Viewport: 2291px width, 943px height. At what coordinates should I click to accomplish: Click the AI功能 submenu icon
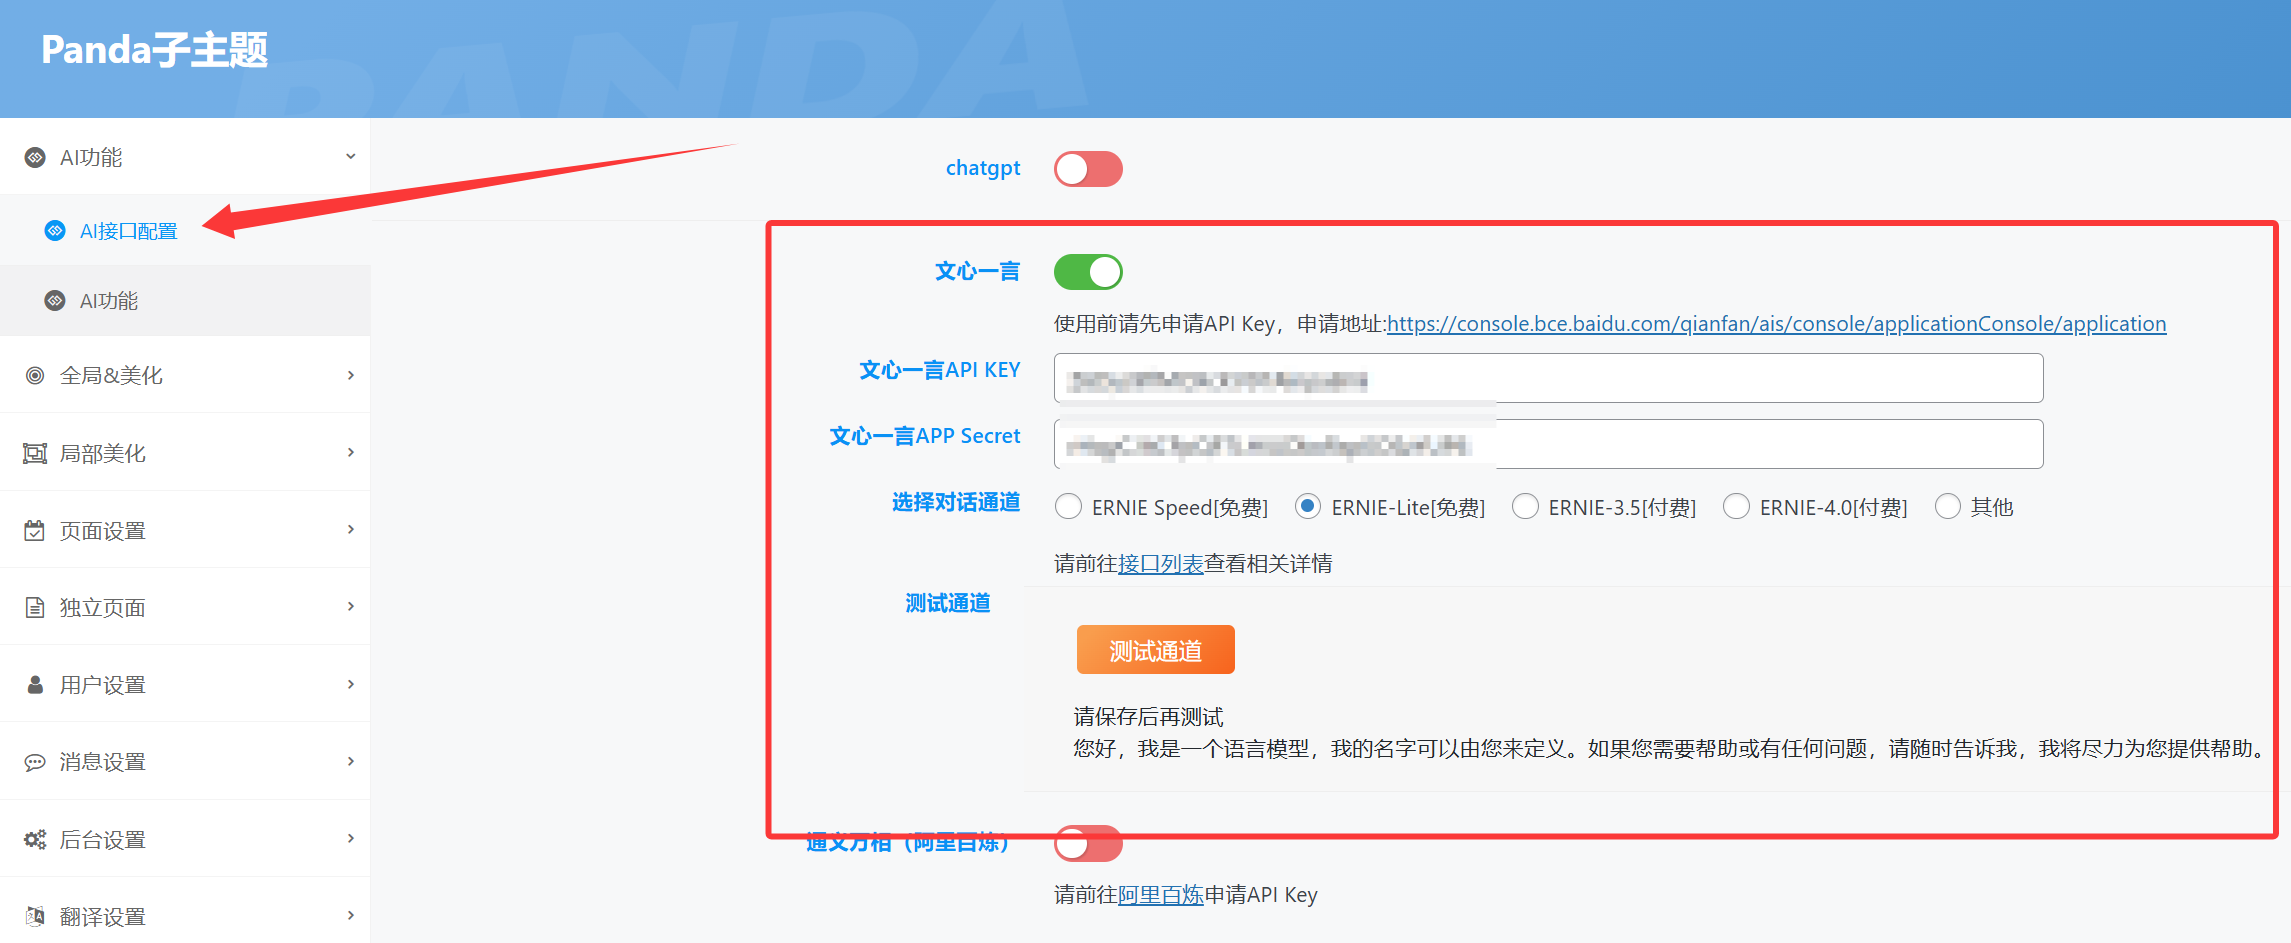click(55, 301)
